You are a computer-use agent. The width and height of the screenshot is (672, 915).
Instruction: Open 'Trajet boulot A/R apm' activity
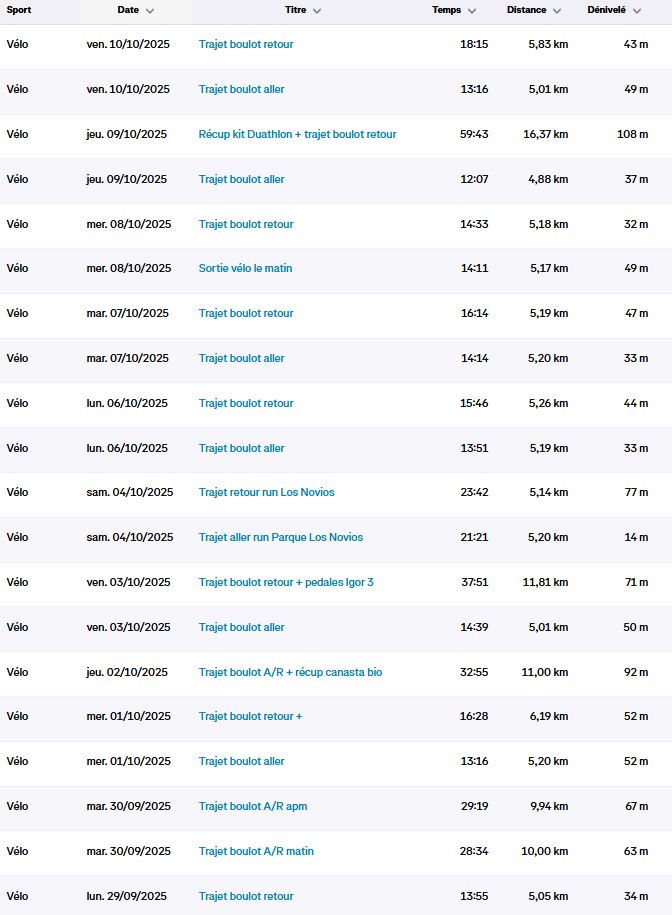coord(252,806)
